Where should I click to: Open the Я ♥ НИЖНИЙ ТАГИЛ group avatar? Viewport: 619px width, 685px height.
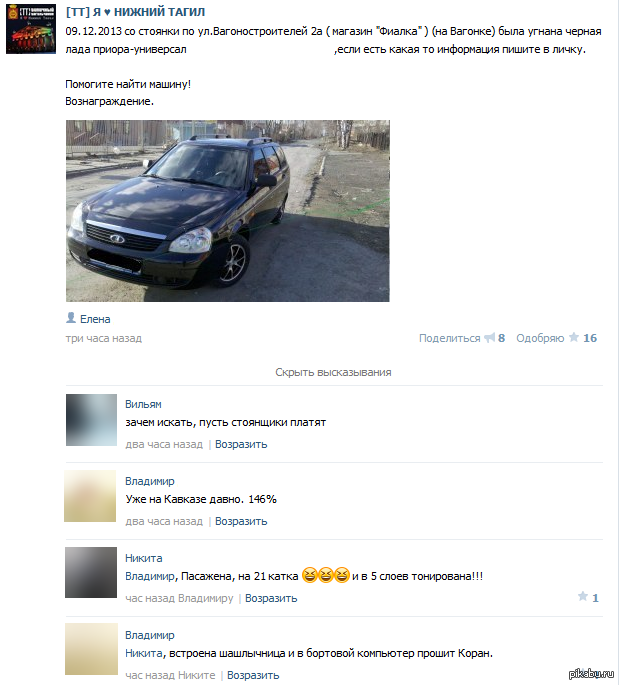[31, 29]
